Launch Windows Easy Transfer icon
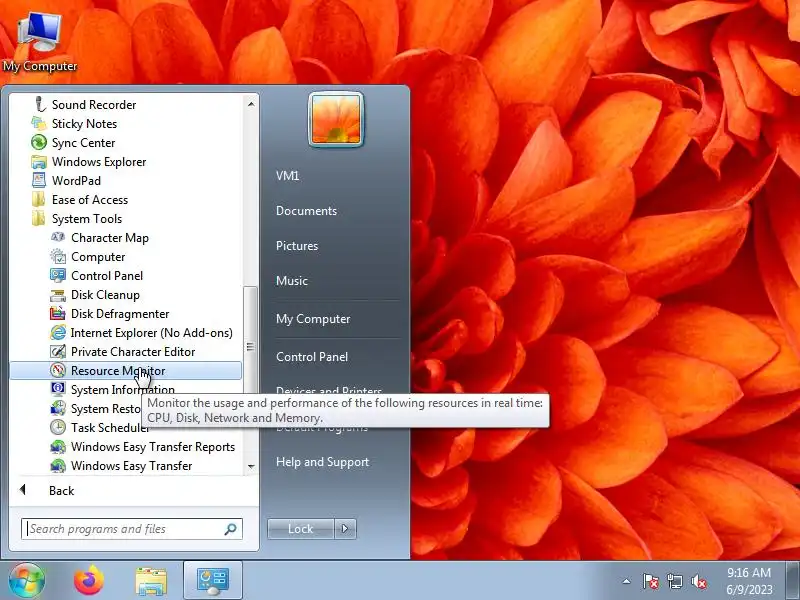The height and width of the screenshot is (600, 800). [58, 465]
